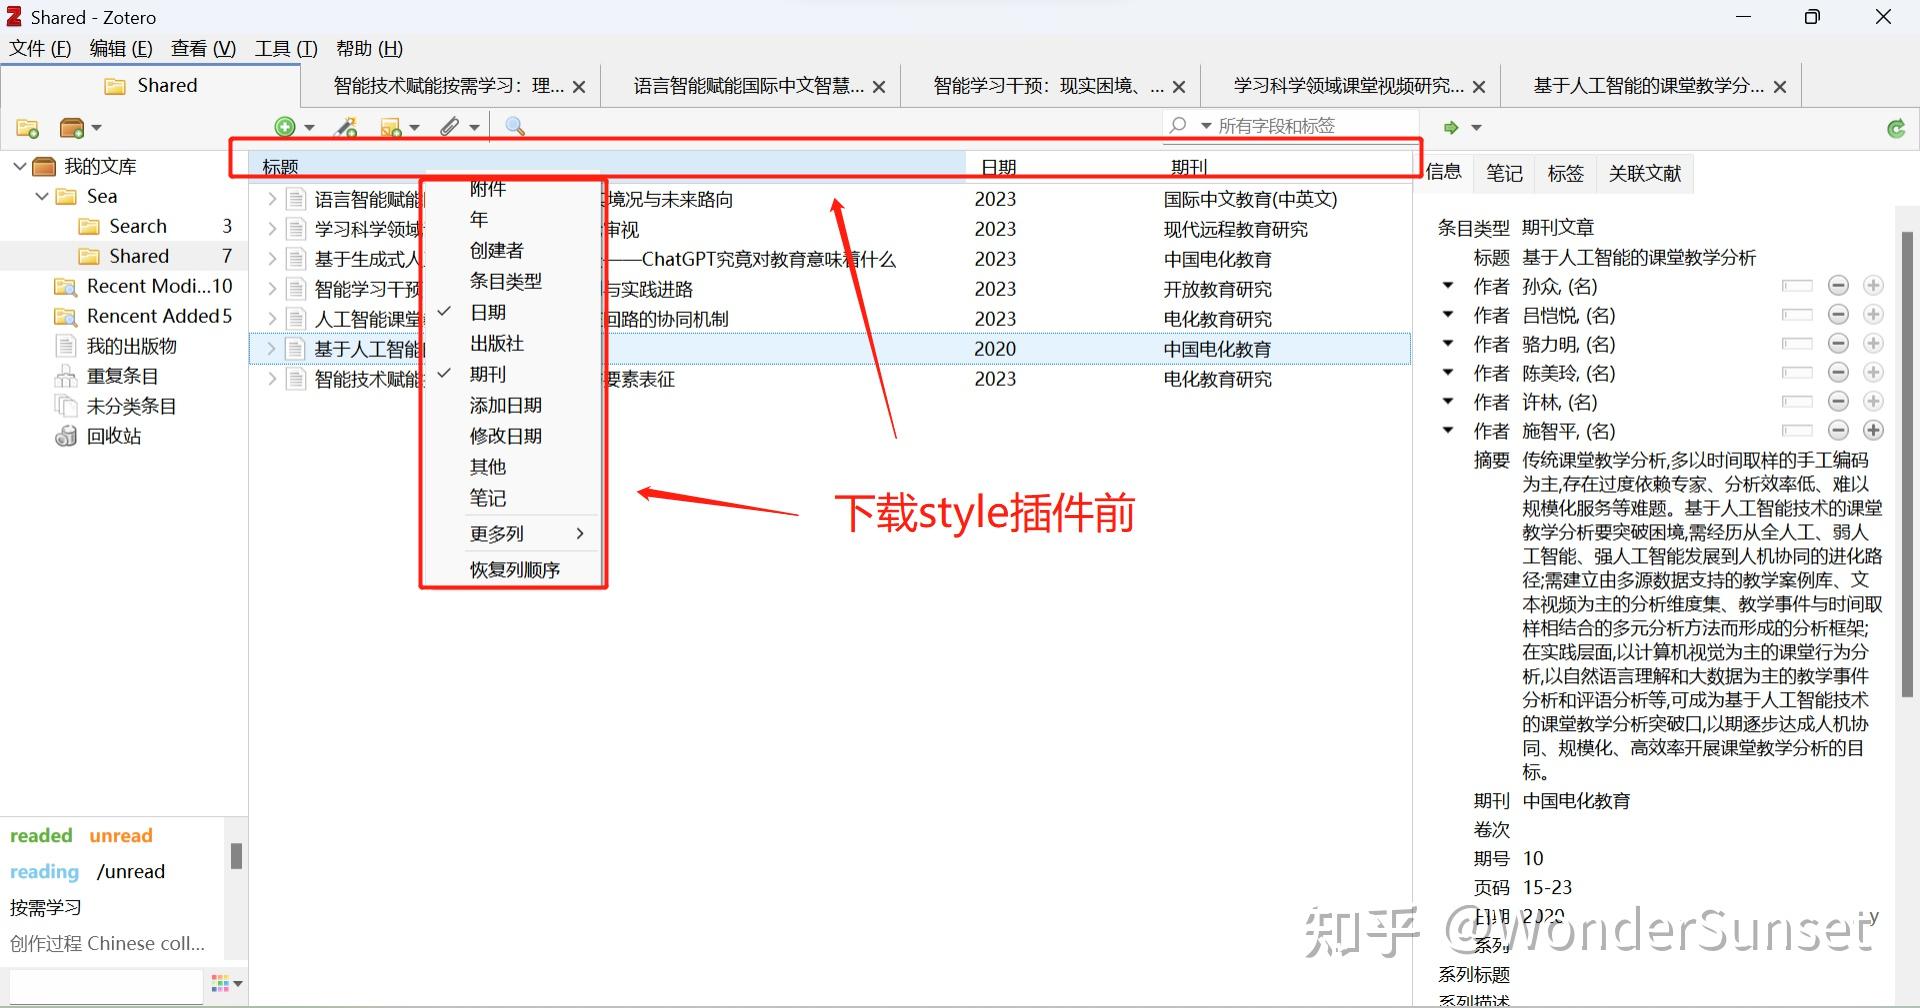Viewport: 1920px width, 1008px height.
Task: Sync library with refresh icon
Action: click(x=1896, y=128)
